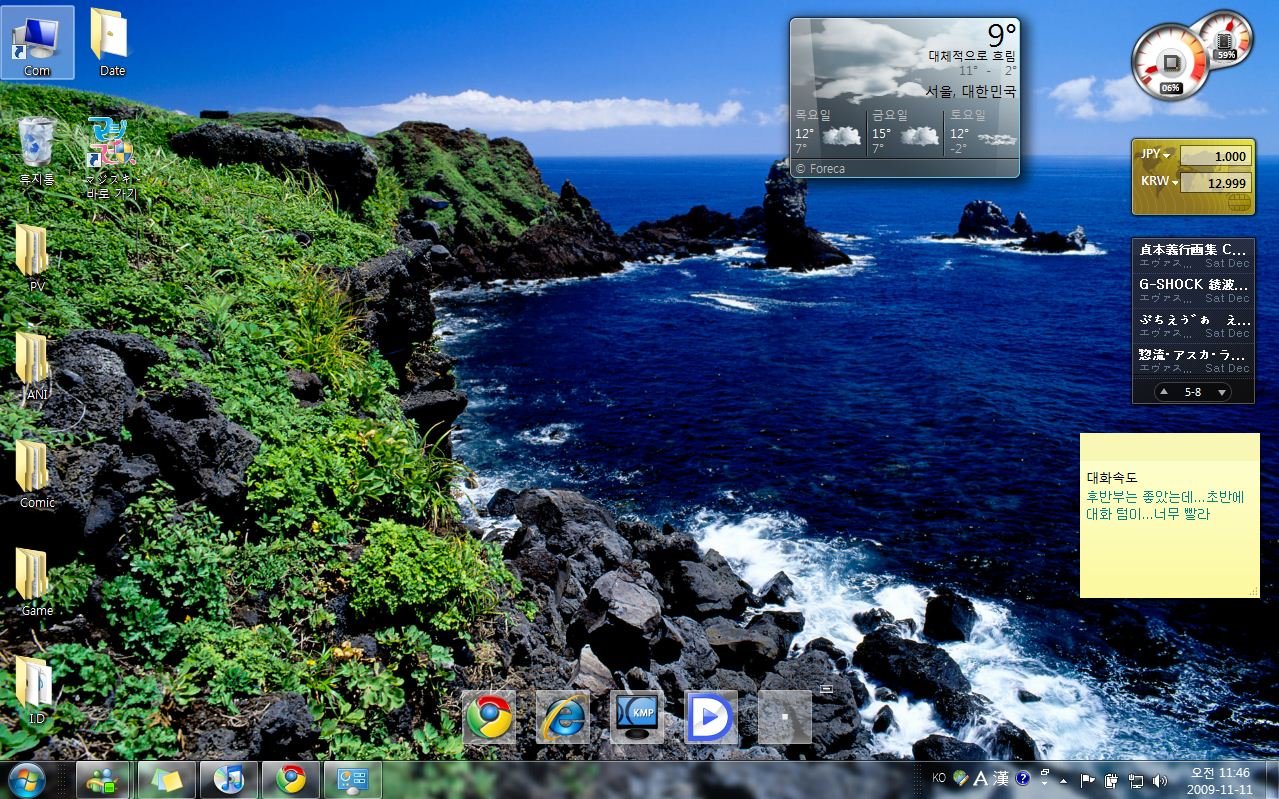Open the G-SHOCK feed headline
This screenshot has width=1279, height=799.
[x=1193, y=284]
